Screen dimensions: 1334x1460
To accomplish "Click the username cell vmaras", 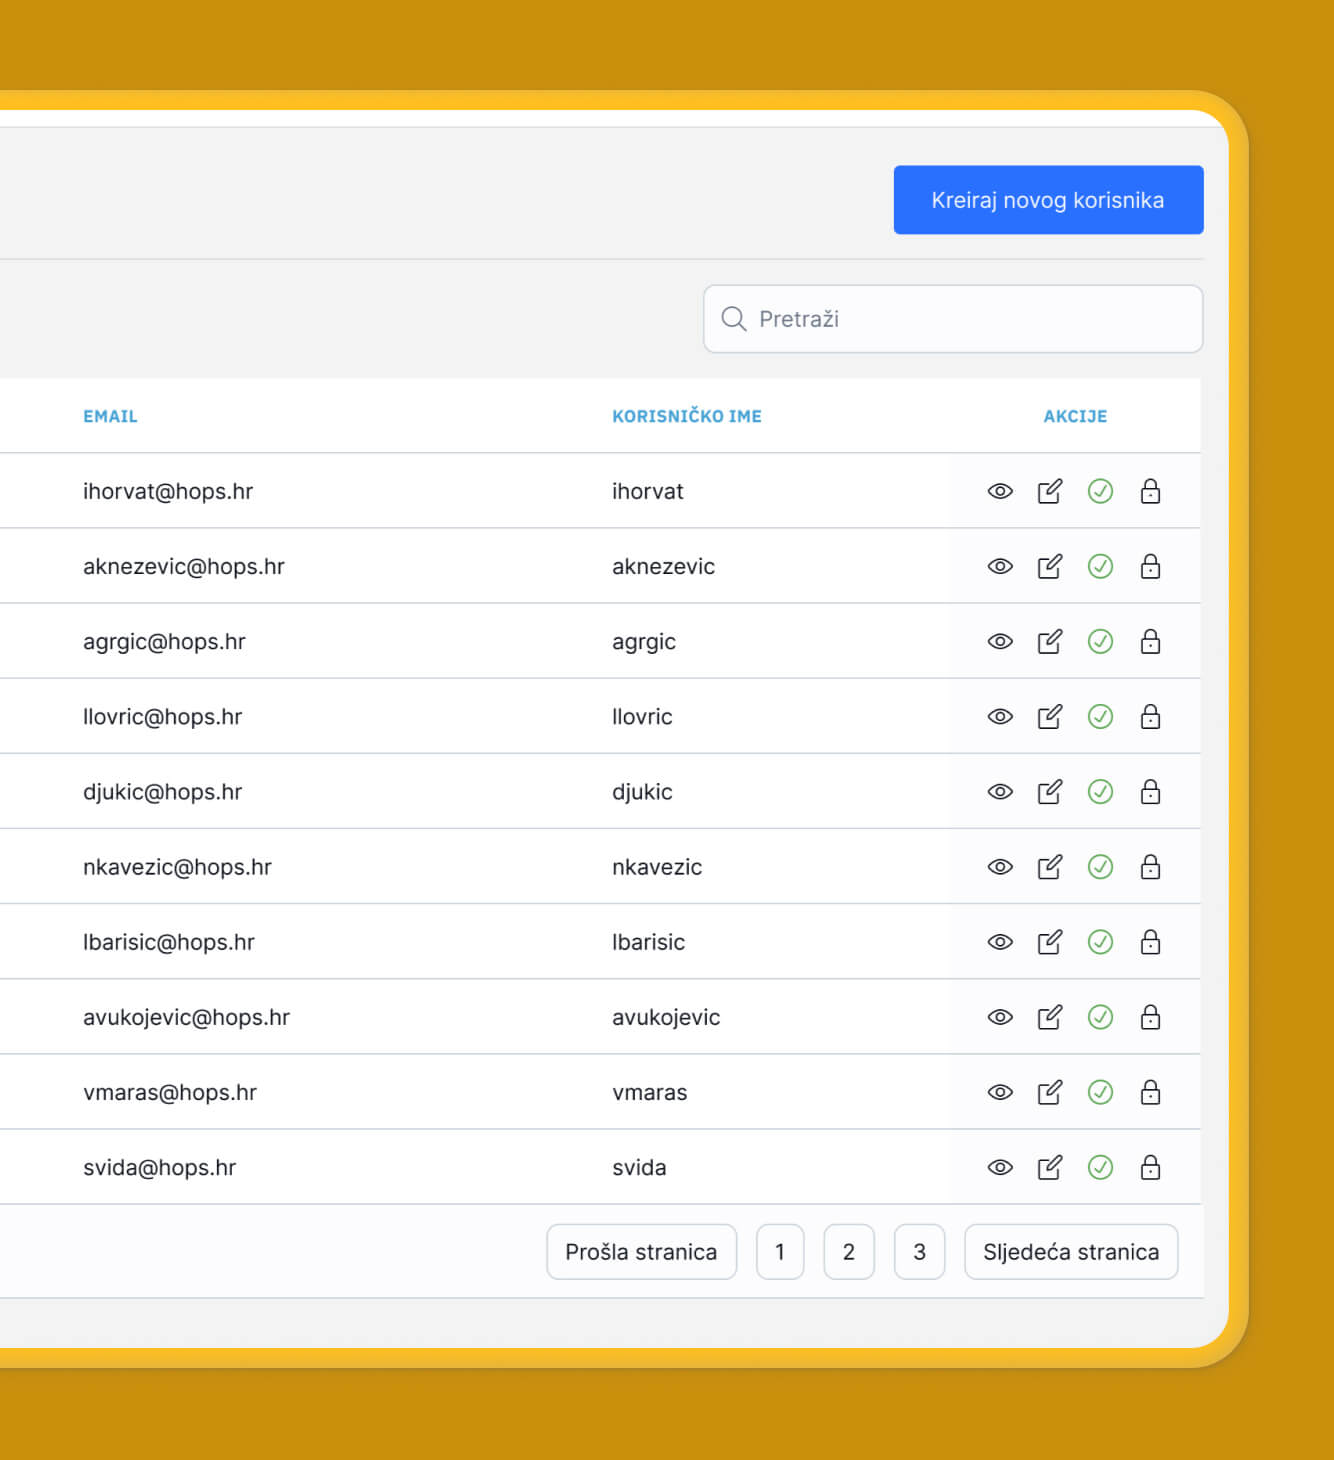I will 650,1092.
